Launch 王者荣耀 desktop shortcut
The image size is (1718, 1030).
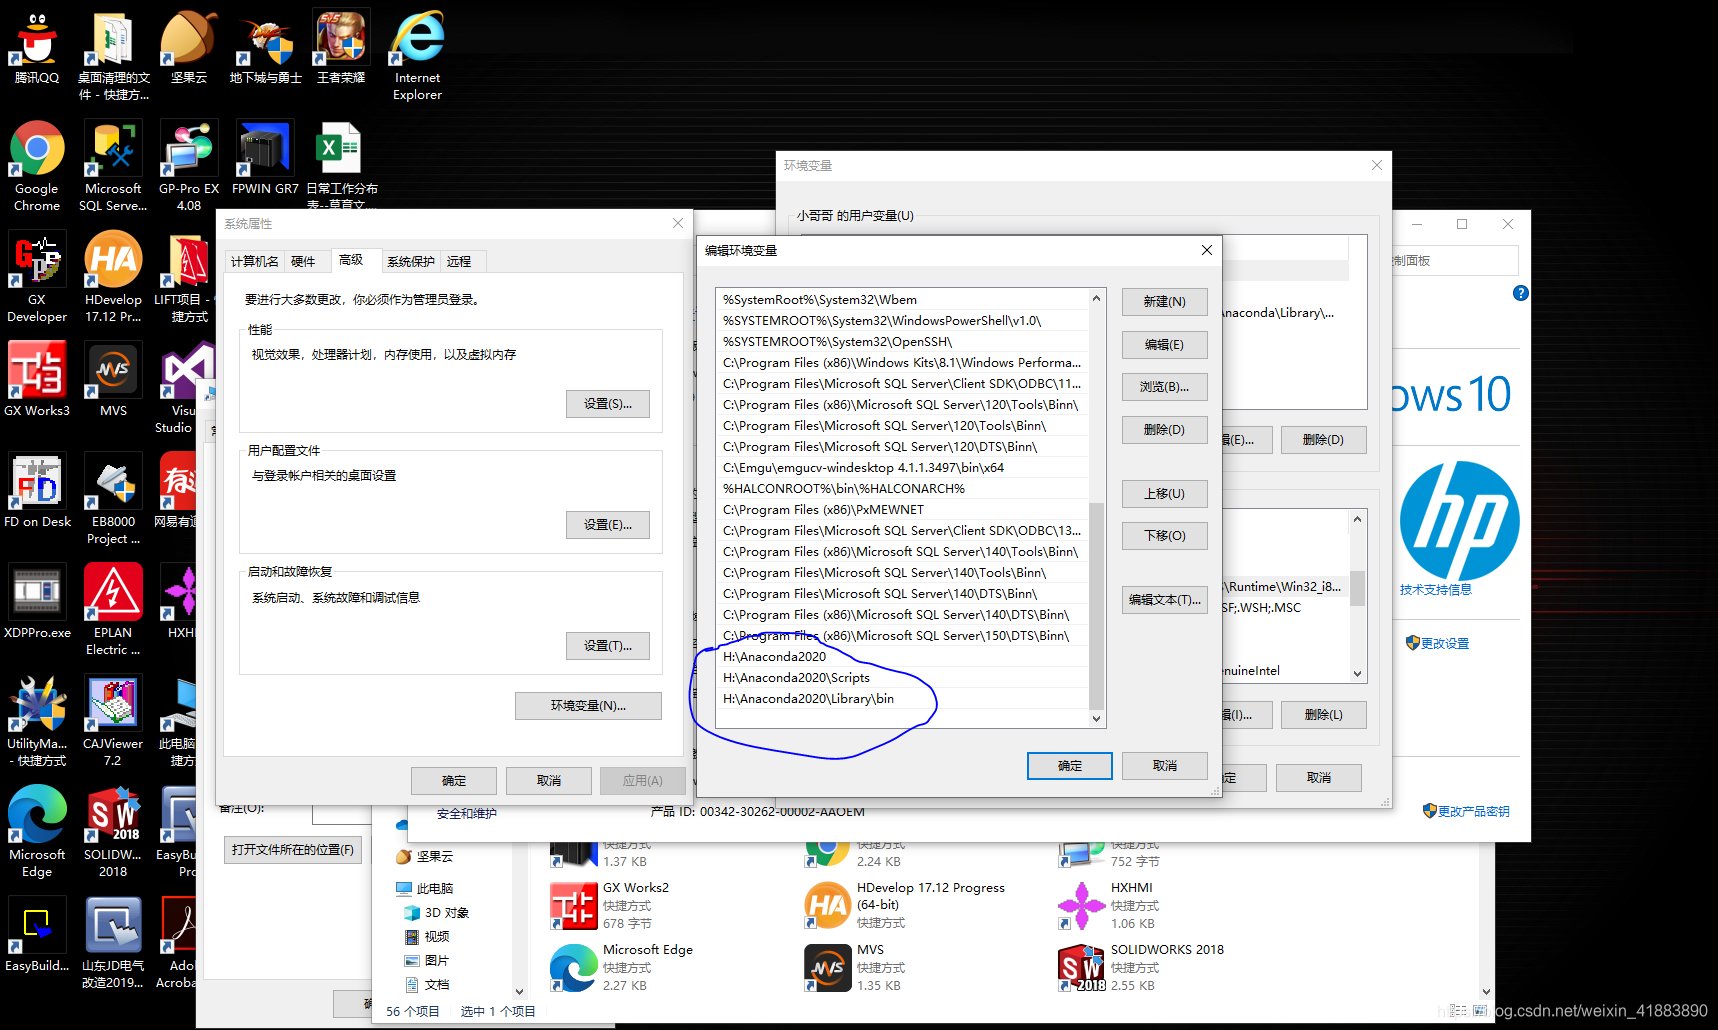341,48
